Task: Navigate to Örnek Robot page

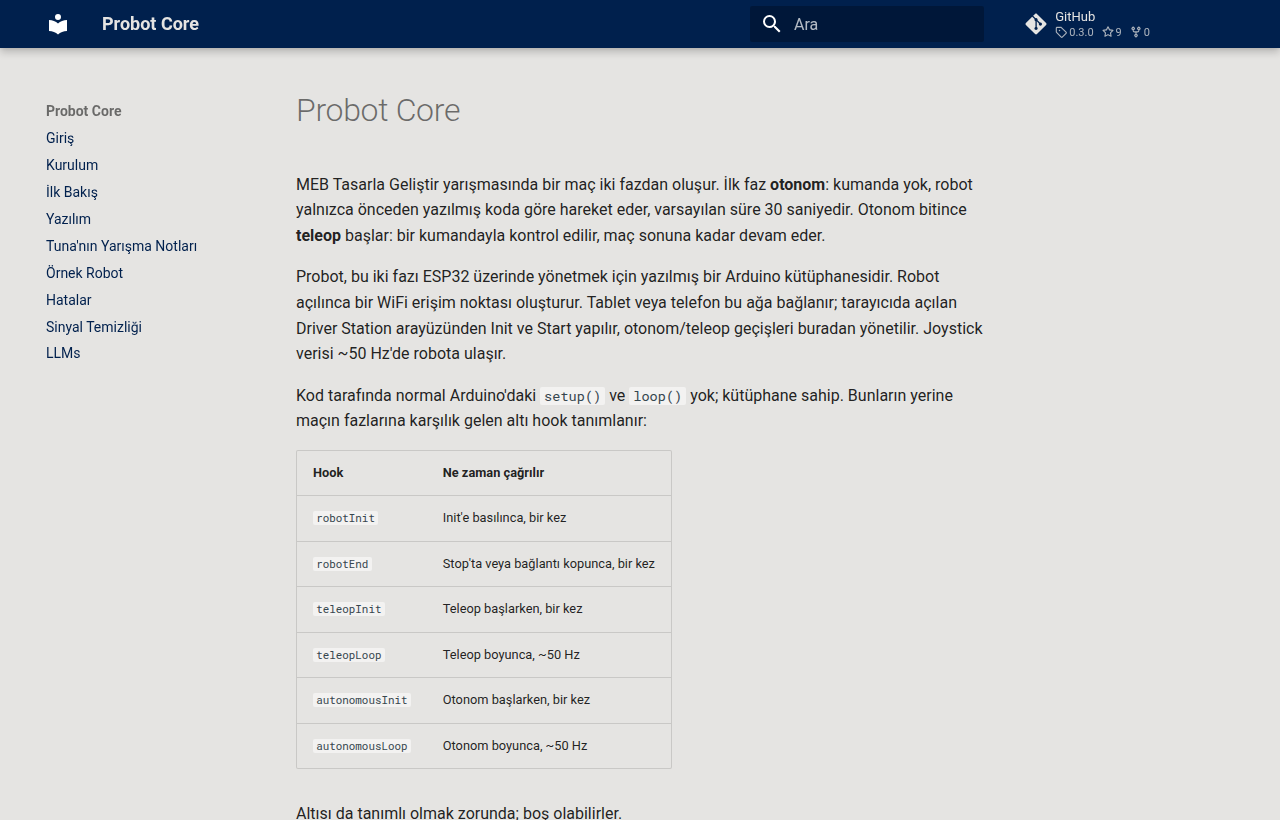Action: click(85, 273)
